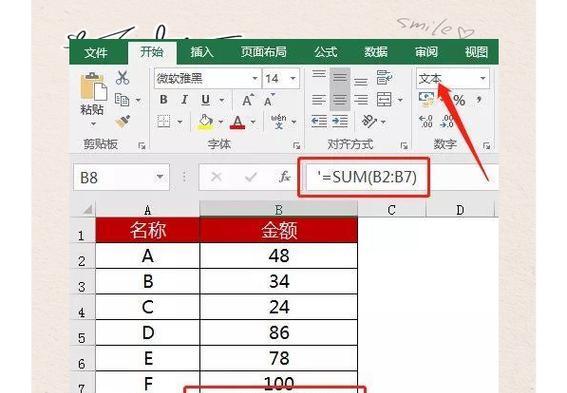Switch to 公式 ribbon tab

325,52
